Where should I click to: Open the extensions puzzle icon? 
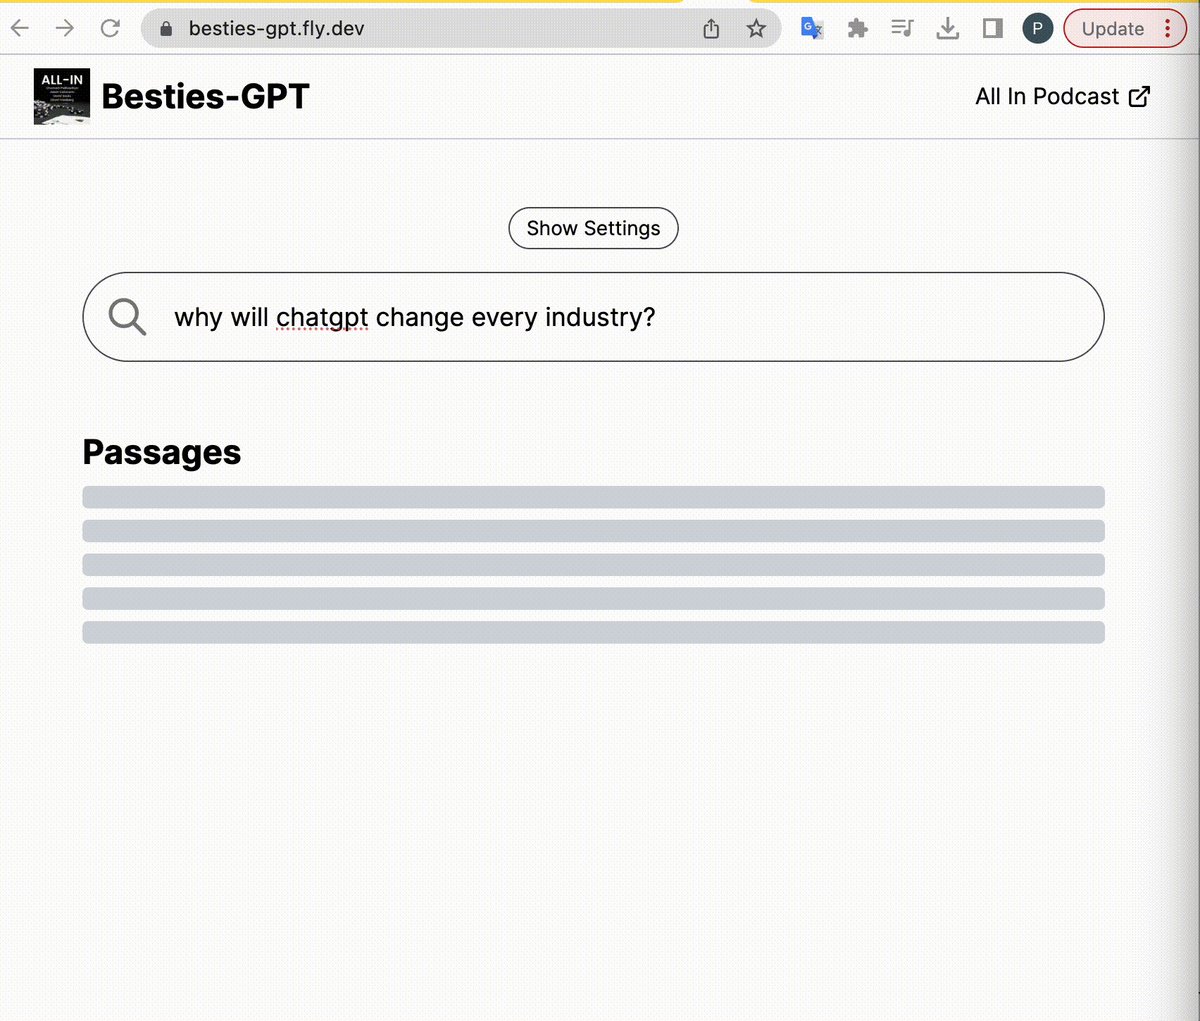(857, 28)
